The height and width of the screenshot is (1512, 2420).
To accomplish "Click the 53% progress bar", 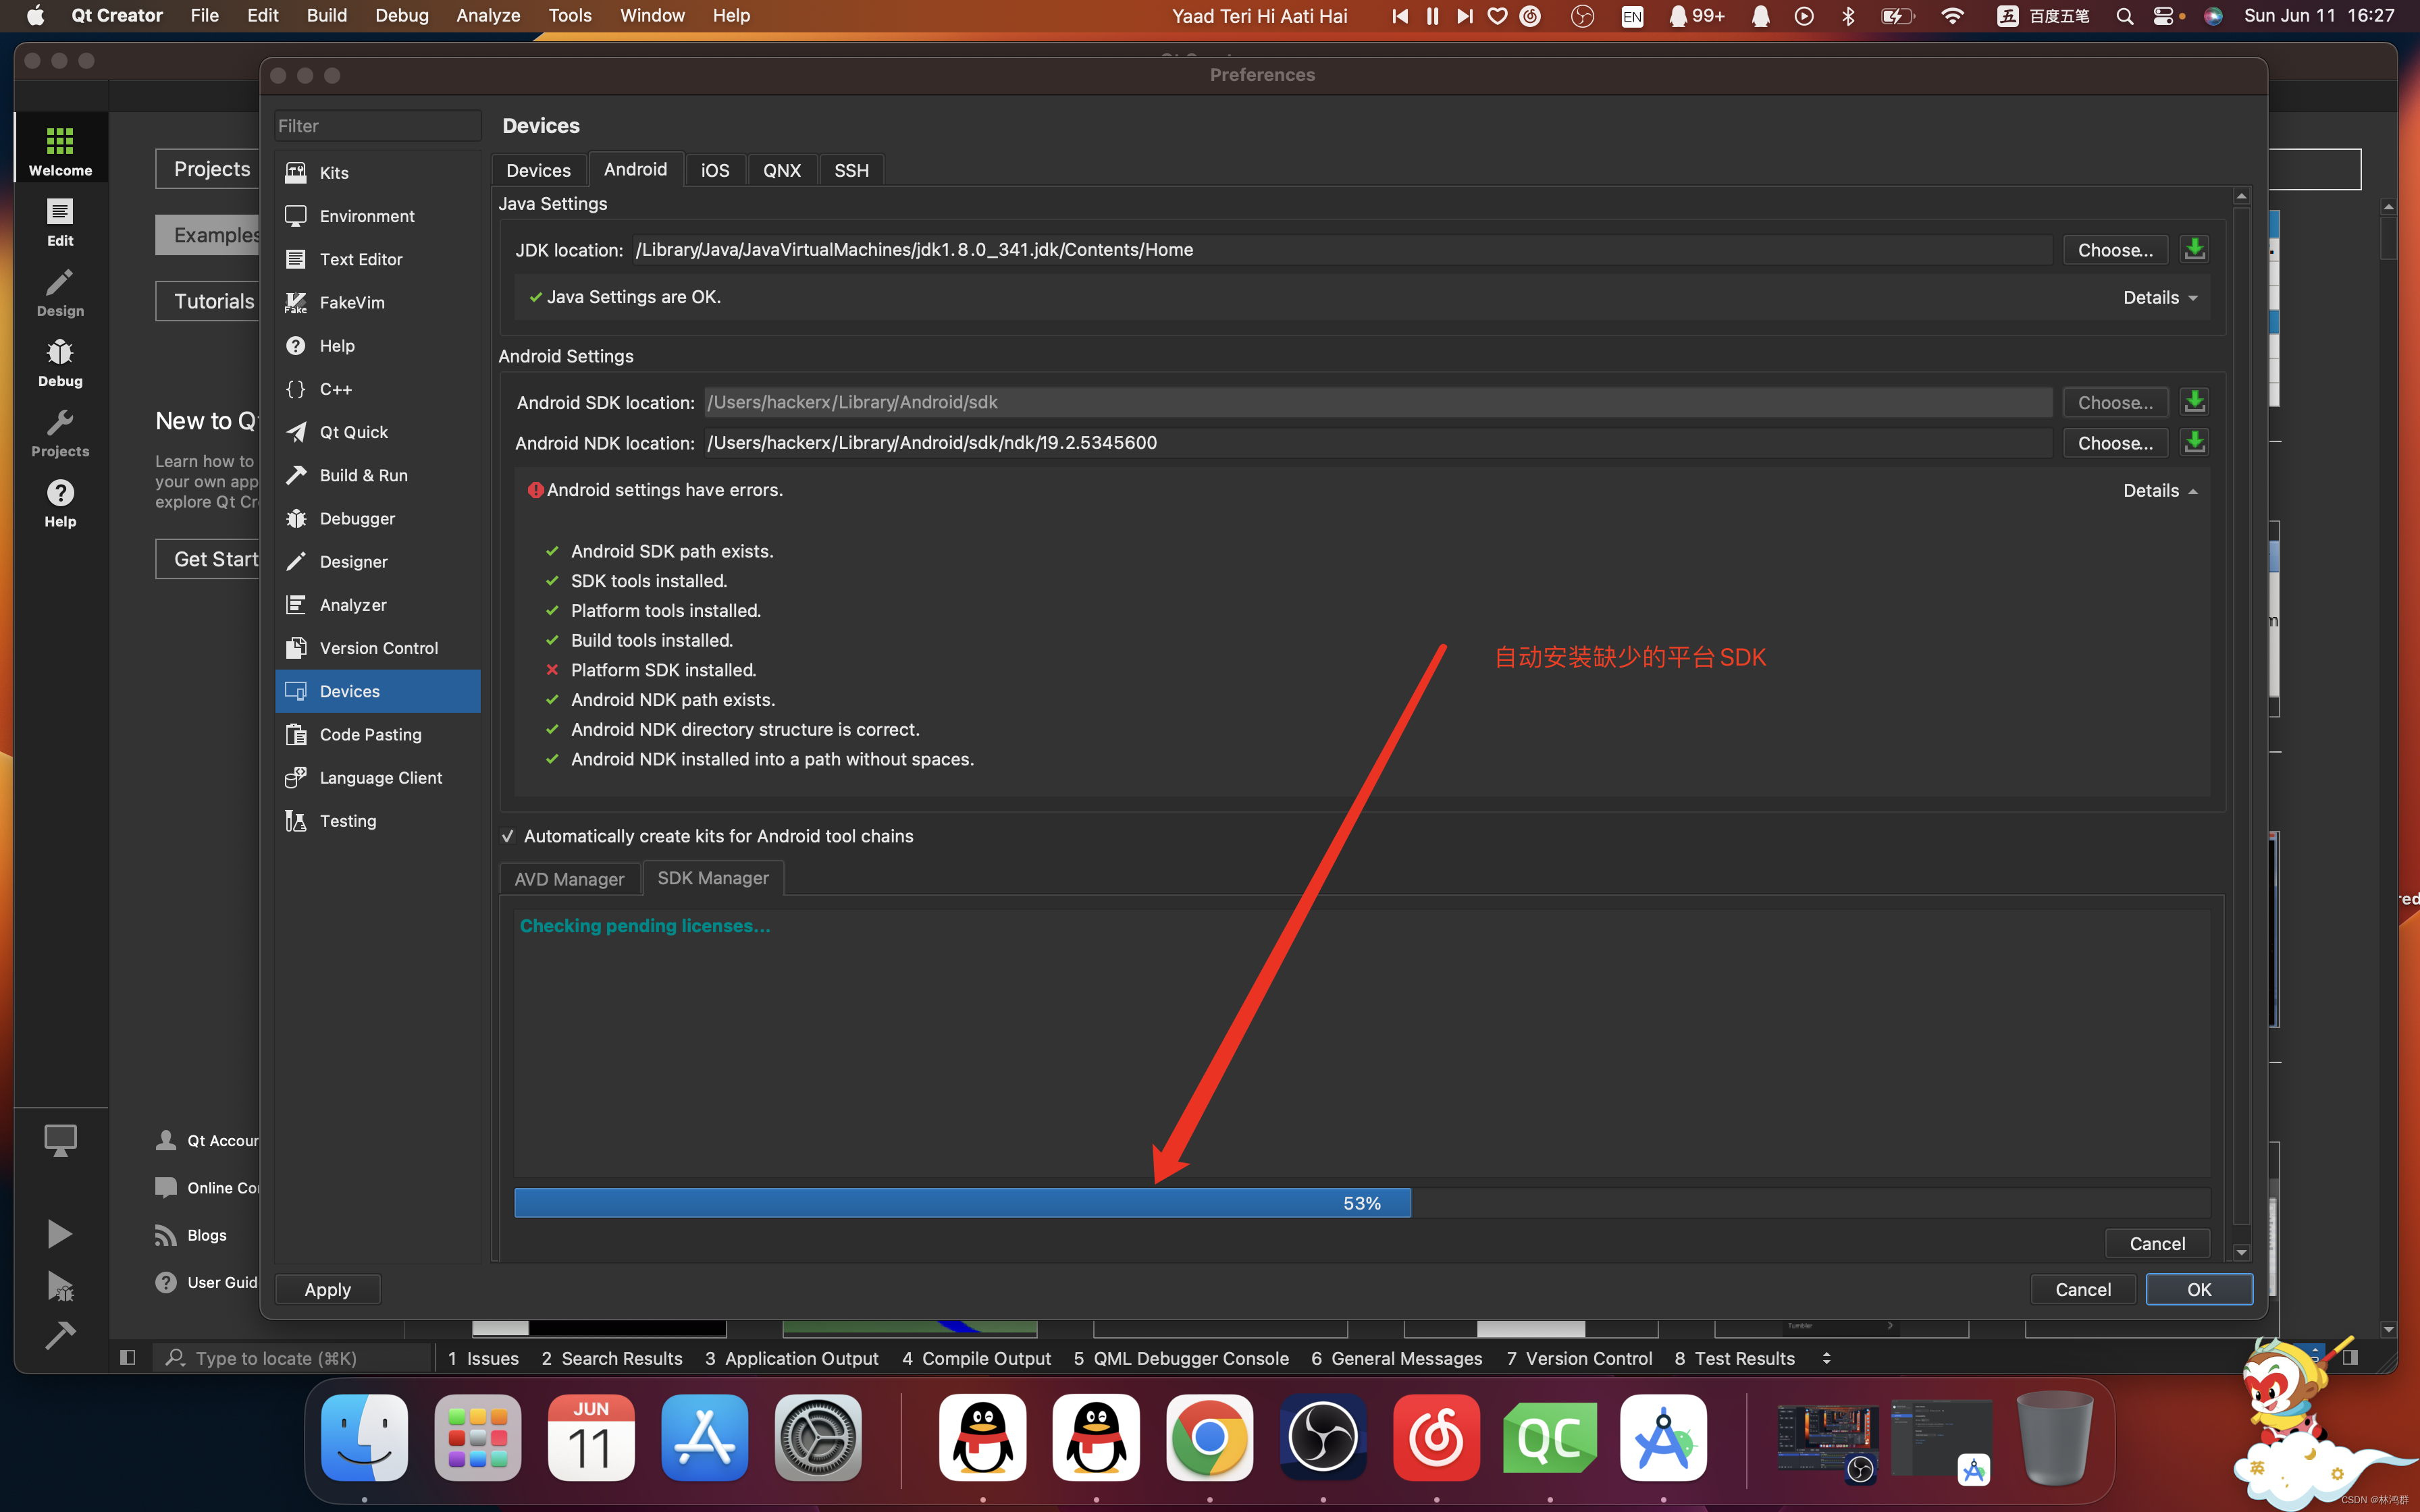I will (962, 1202).
